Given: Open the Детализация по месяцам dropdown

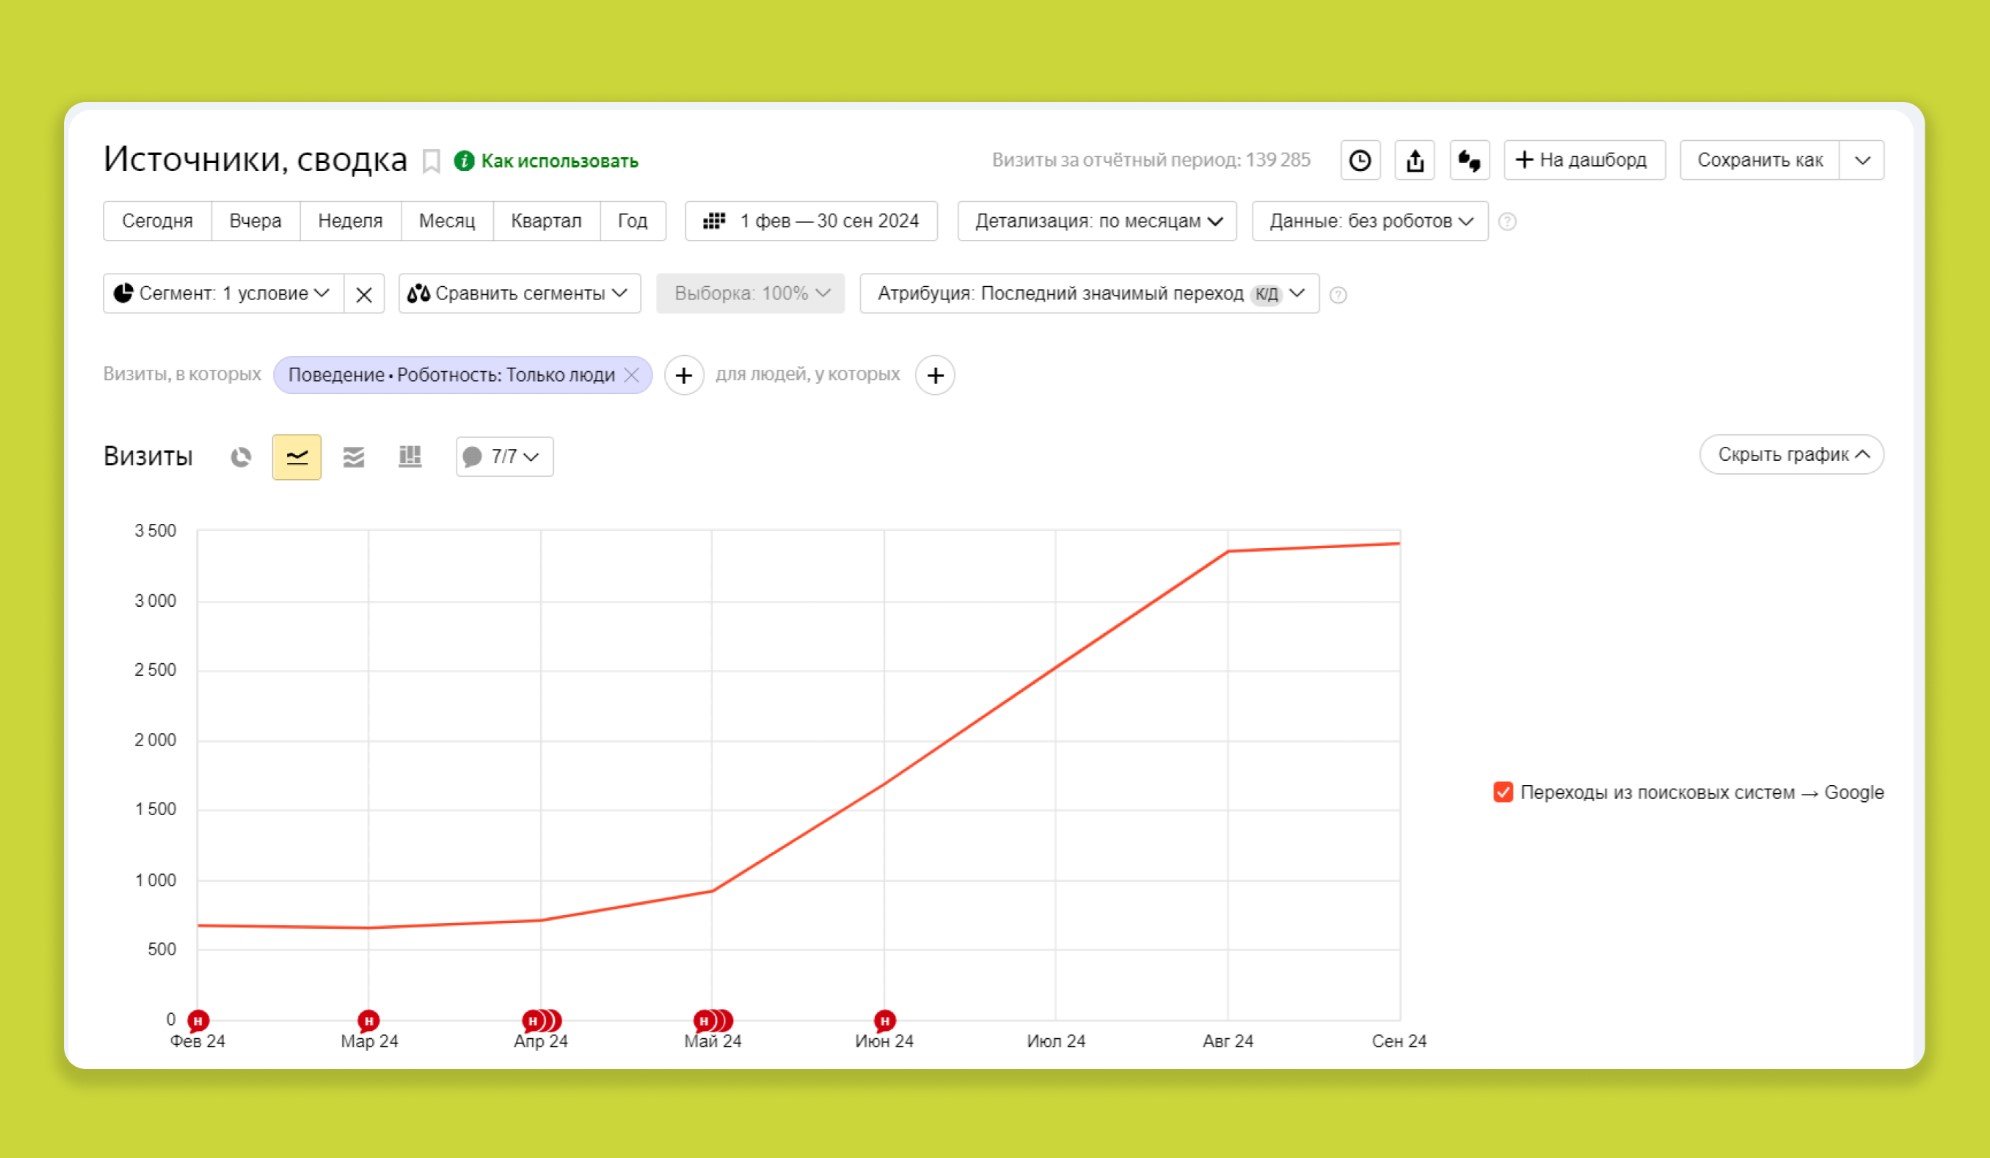Looking at the screenshot, I should 1097,221.
